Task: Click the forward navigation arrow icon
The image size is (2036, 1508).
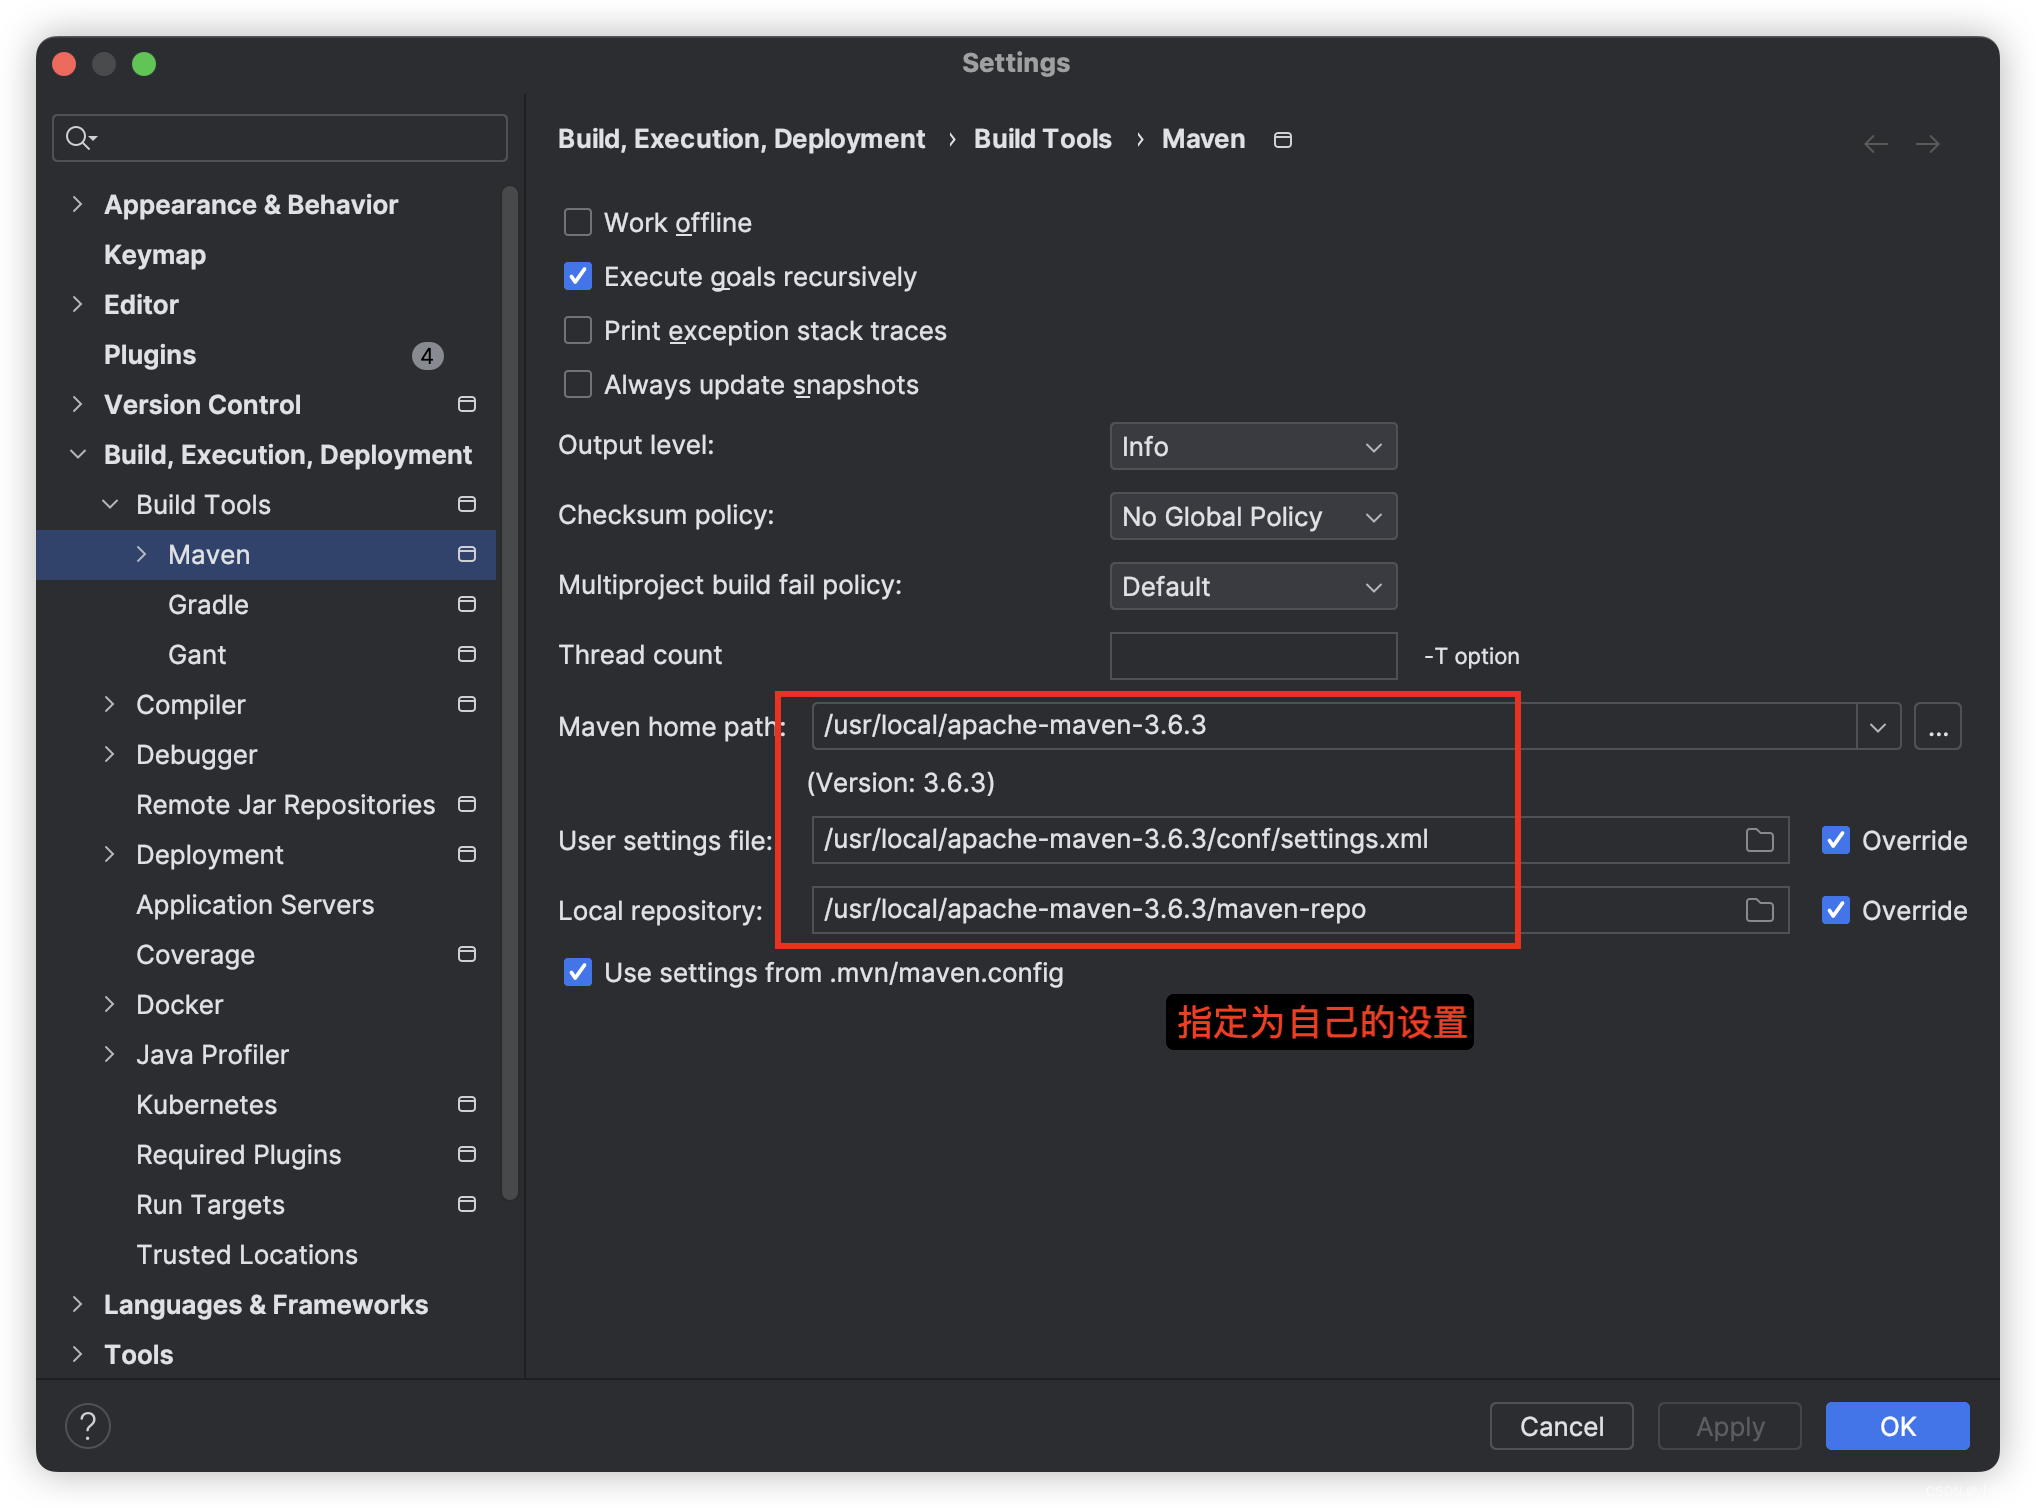Action: click(1928, 144)
